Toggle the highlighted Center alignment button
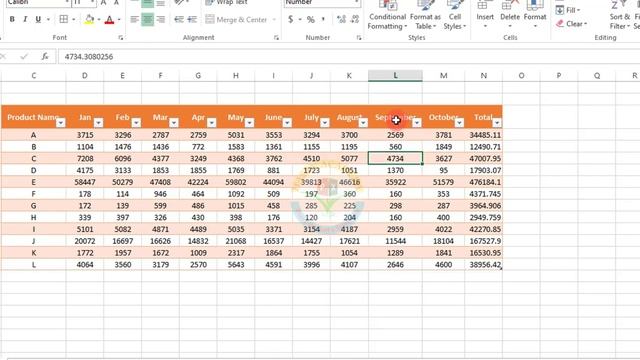 click(147, 19)
